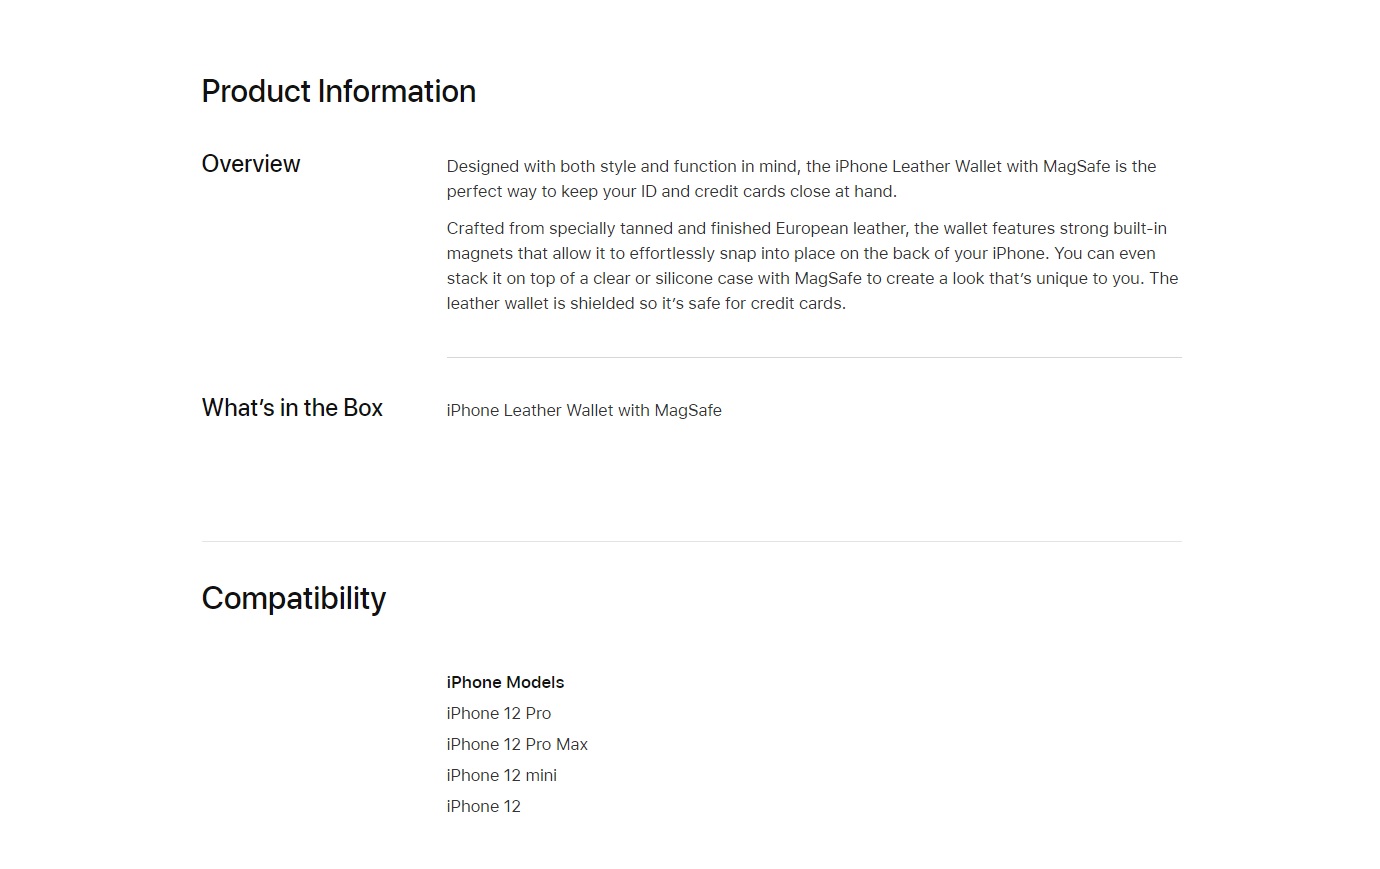Select iPhone 12 mini entry
1380x869 pixels.
(502, 775)
